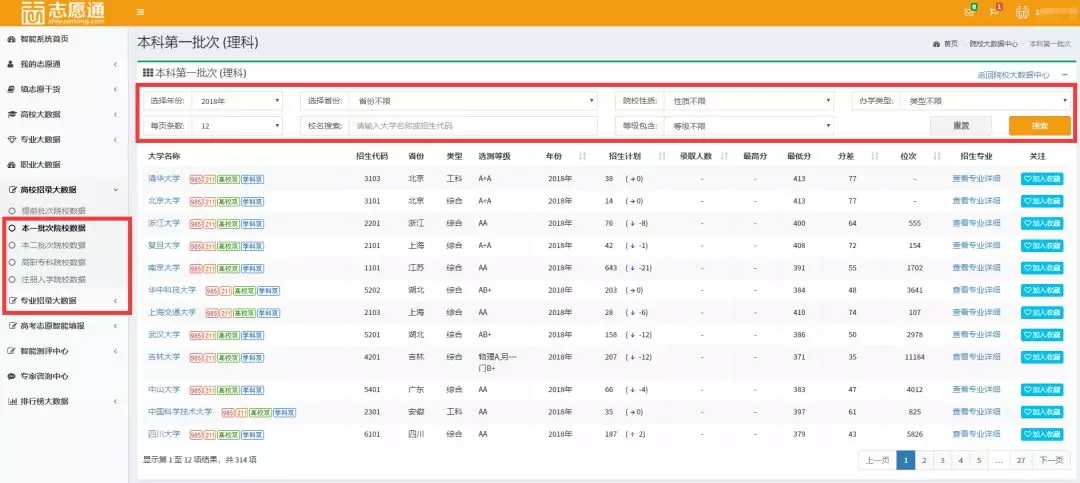Image resolution: width=1080 pixels, height=483 pixels.
Task: Click sort arrows on 分差 column
Action: [874, 156]
